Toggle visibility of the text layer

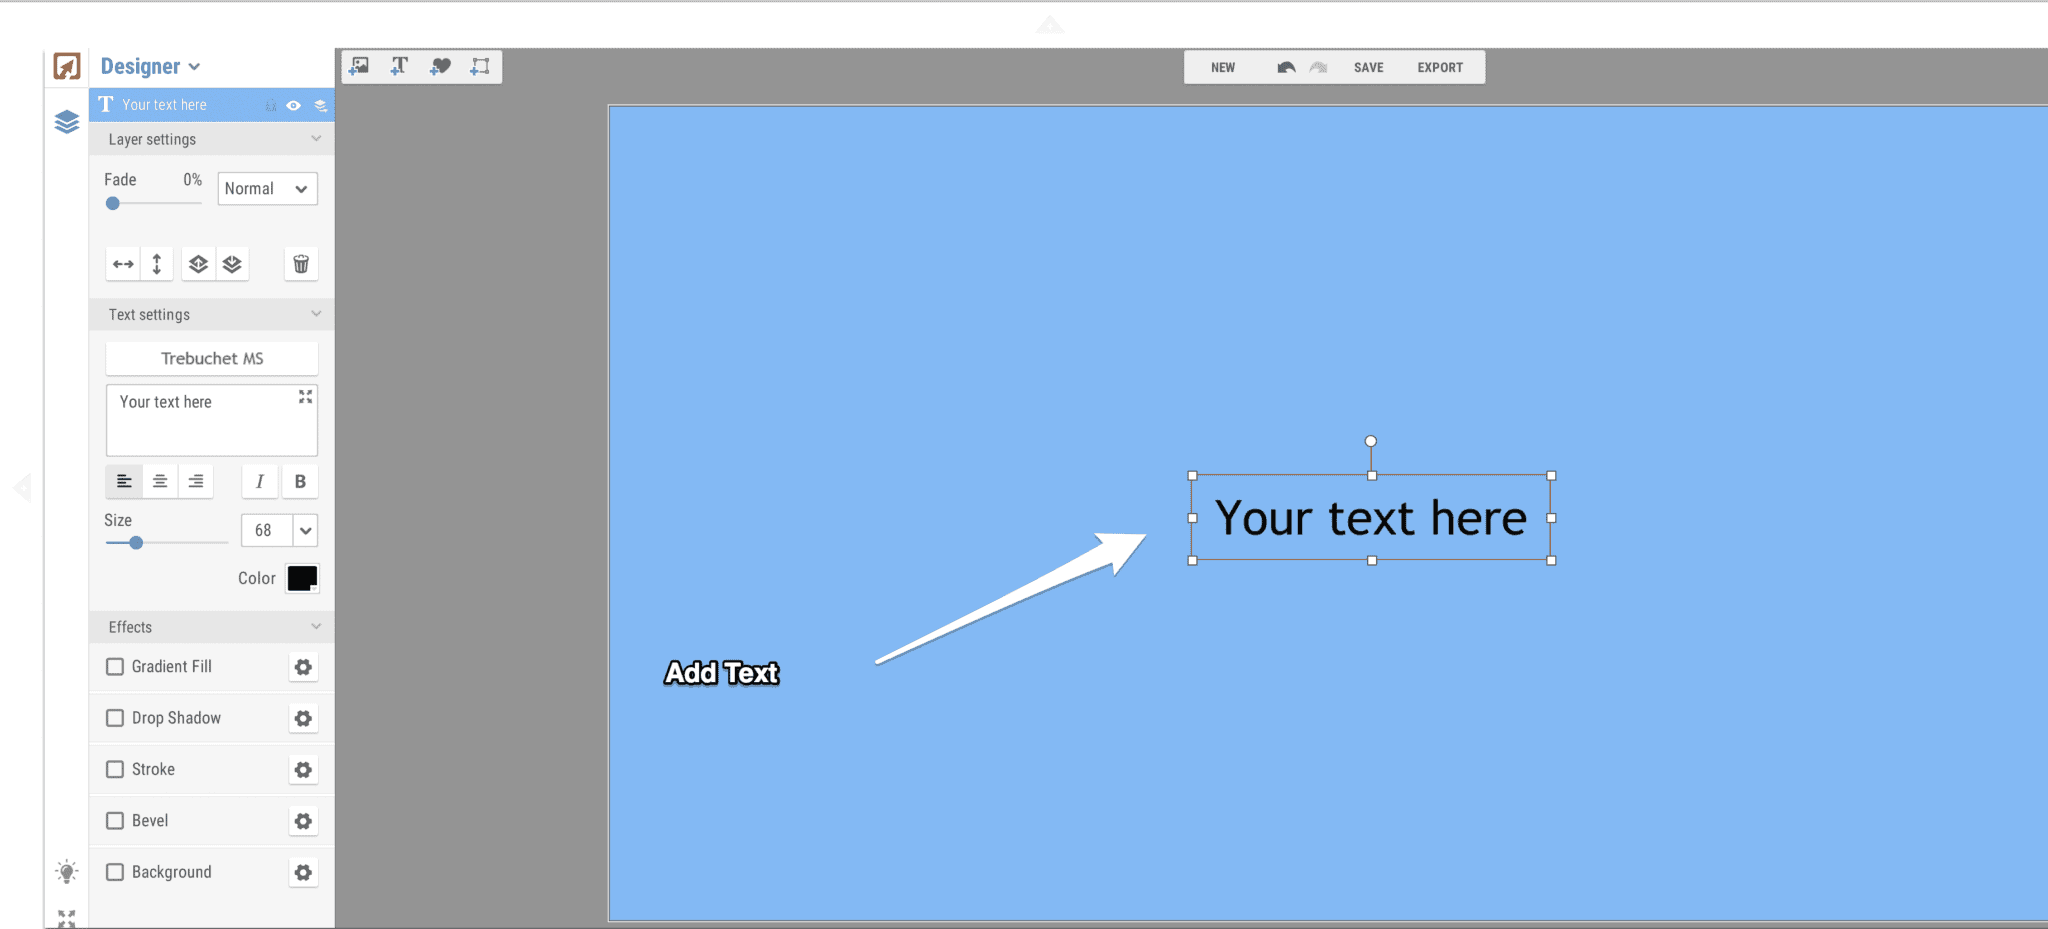[x=293, y=104]
